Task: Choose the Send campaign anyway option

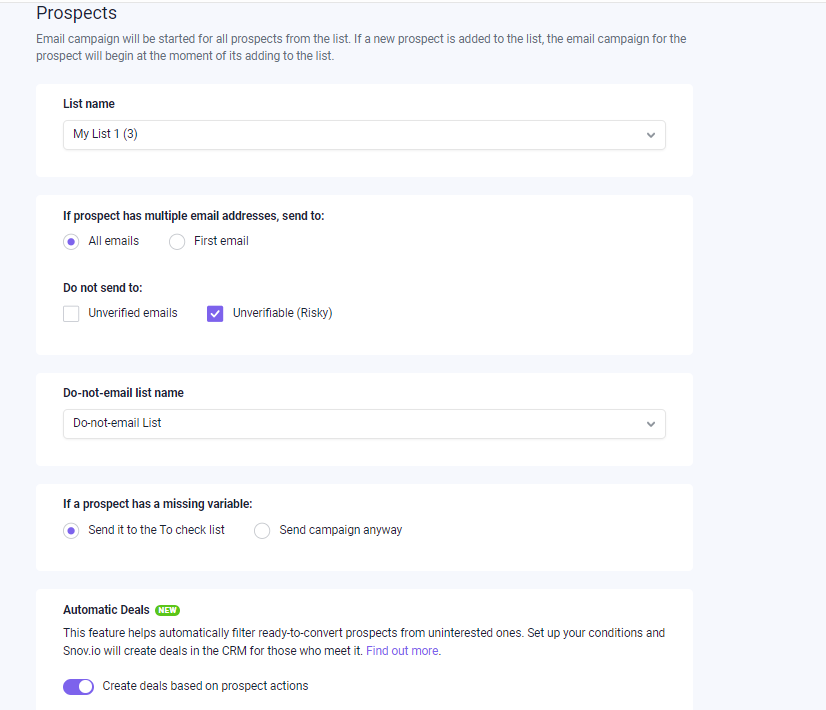Action: point(262,530)
